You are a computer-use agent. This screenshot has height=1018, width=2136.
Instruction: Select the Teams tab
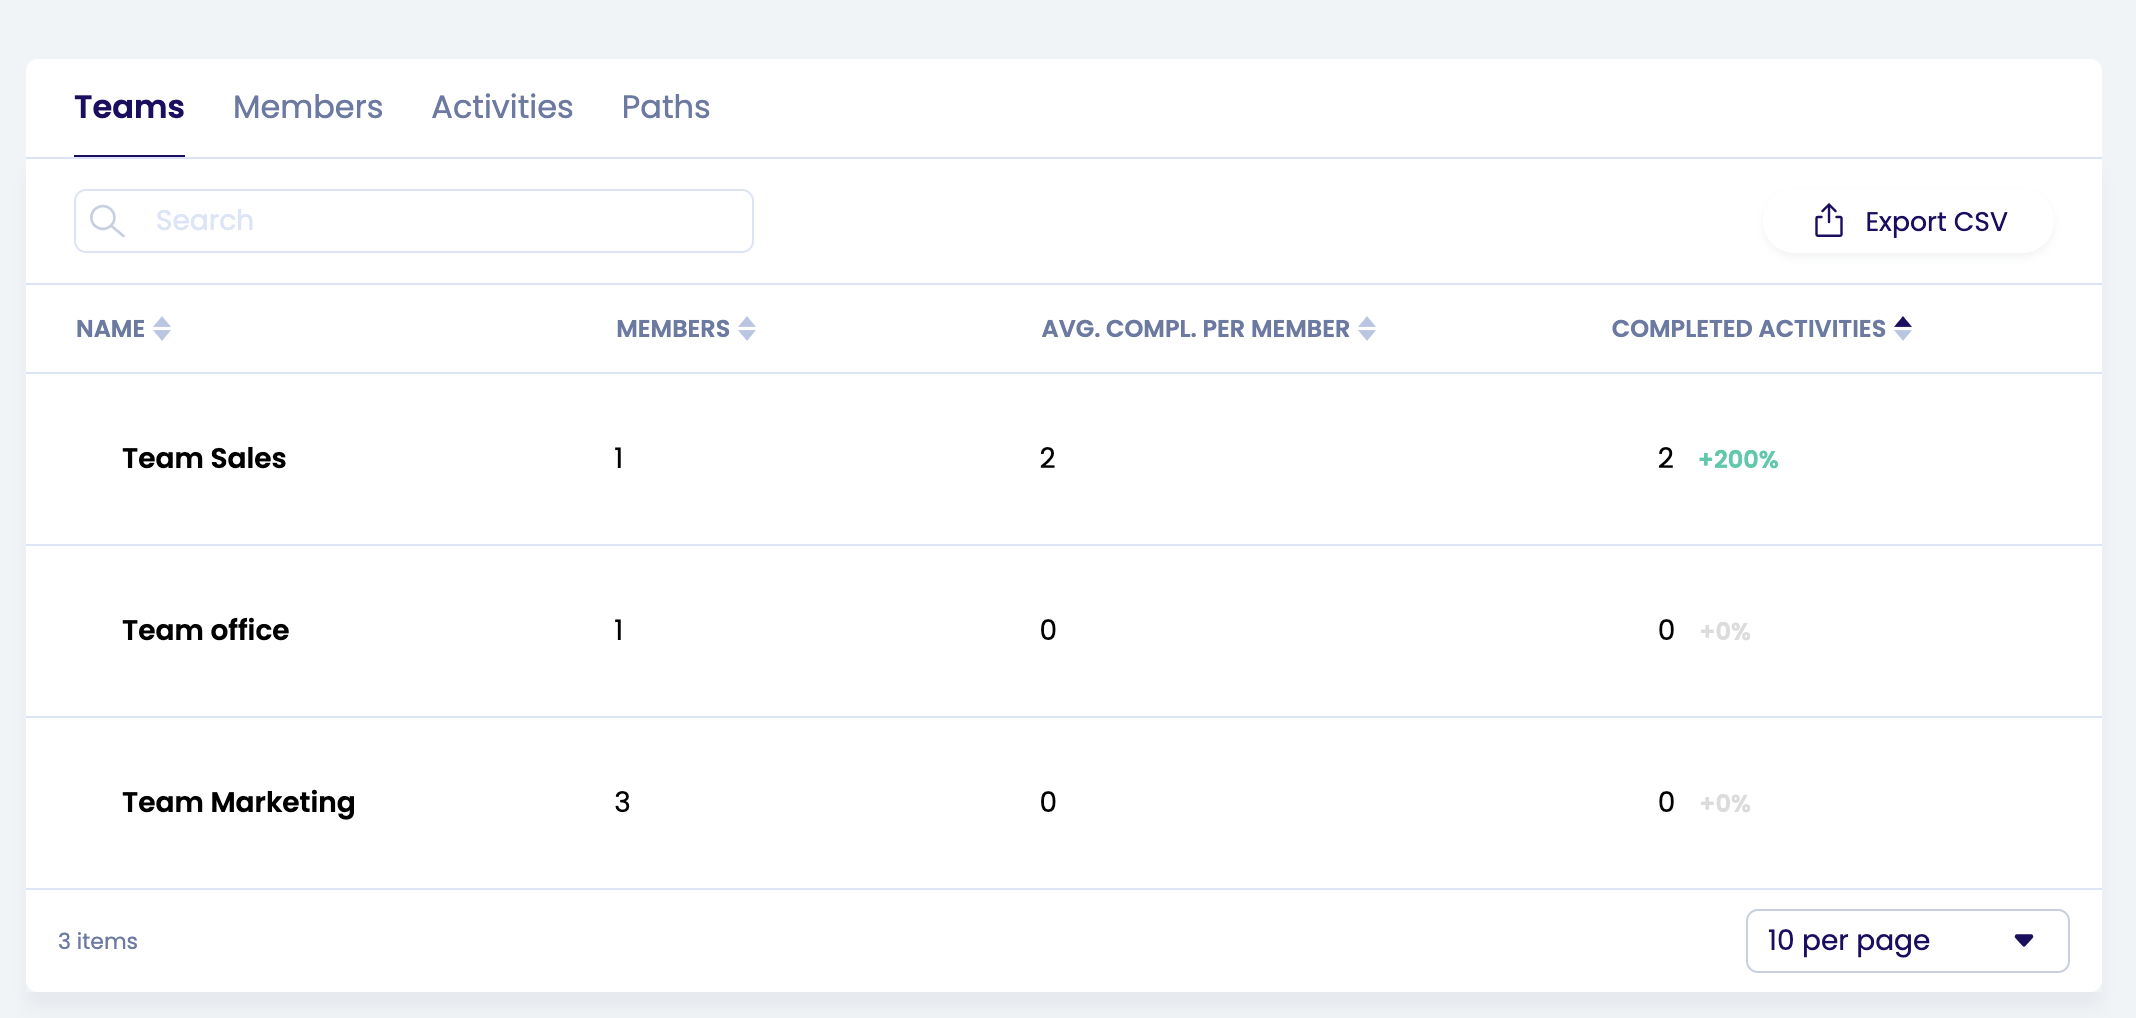pos(129,107)
